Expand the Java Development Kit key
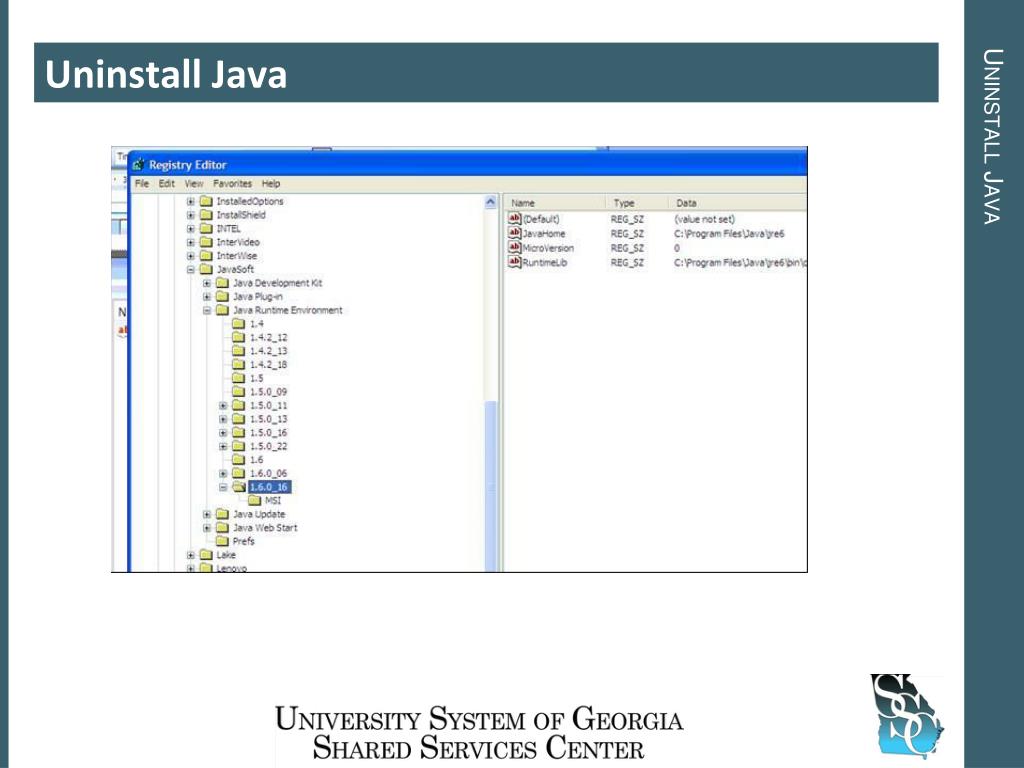 207,283
